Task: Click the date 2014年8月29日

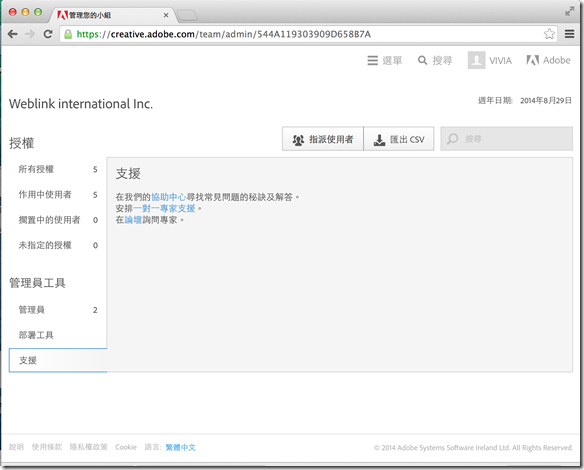Action: (546, 101)
